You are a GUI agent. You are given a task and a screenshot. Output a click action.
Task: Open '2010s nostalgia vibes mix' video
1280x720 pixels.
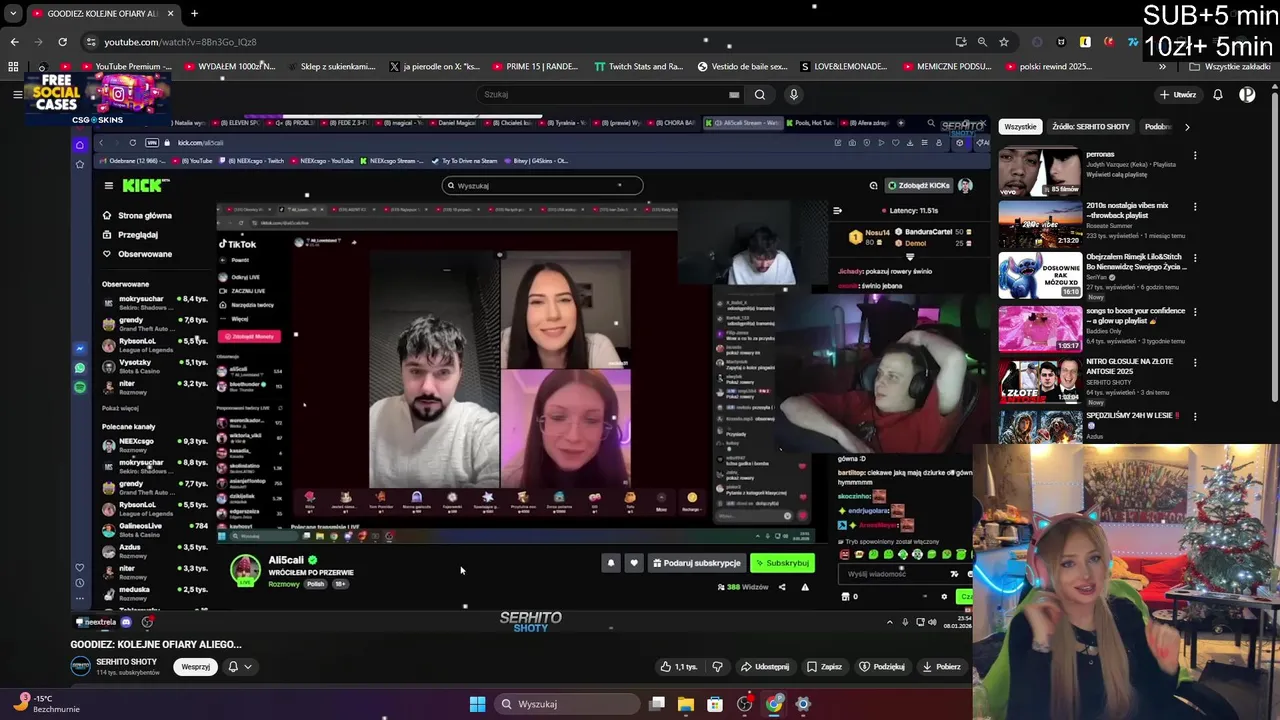click(x=1040, y=224)
